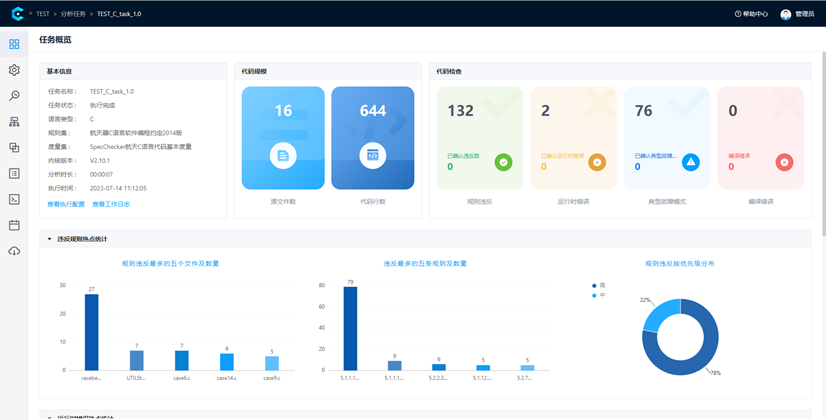The height and width of the screenshot is (420, 826).
Task: Select the hierarchy structure icon in sidebar
Action: coord(14,122)
